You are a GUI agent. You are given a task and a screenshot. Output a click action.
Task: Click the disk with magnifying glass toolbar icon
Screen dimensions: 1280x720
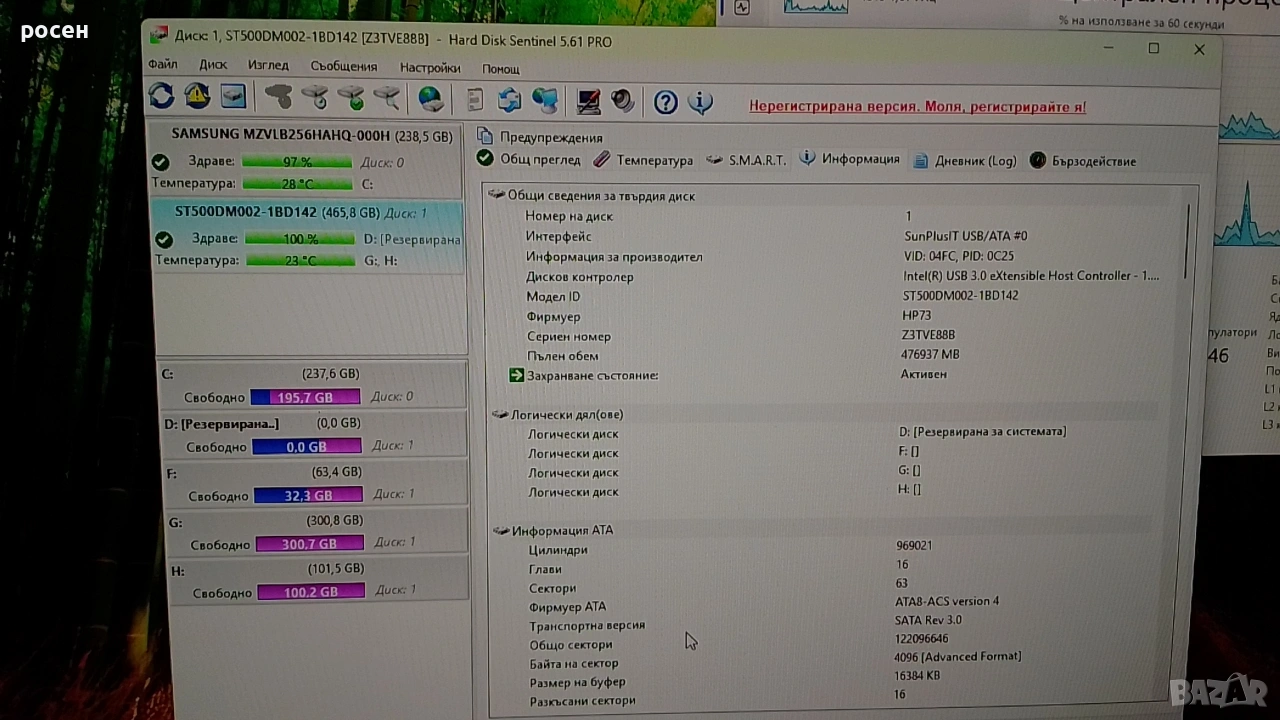pos(386,97)
